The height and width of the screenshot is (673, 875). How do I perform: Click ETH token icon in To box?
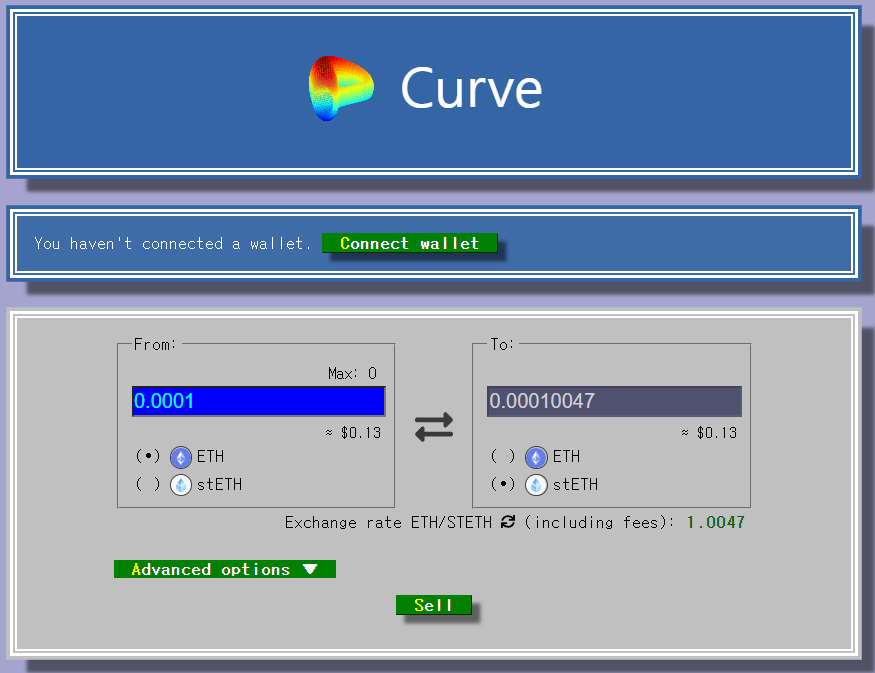536,457
